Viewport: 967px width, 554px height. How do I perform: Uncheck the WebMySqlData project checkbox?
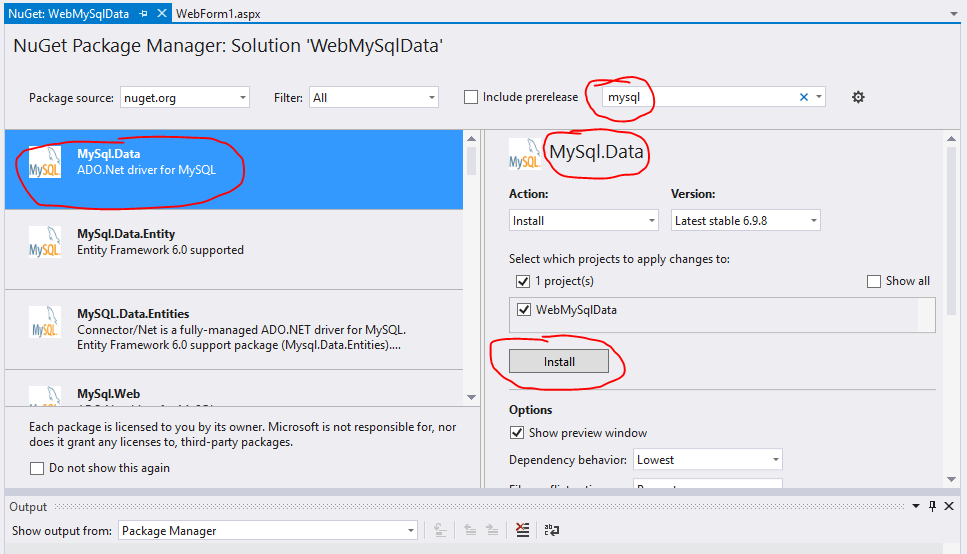[524, 310]
